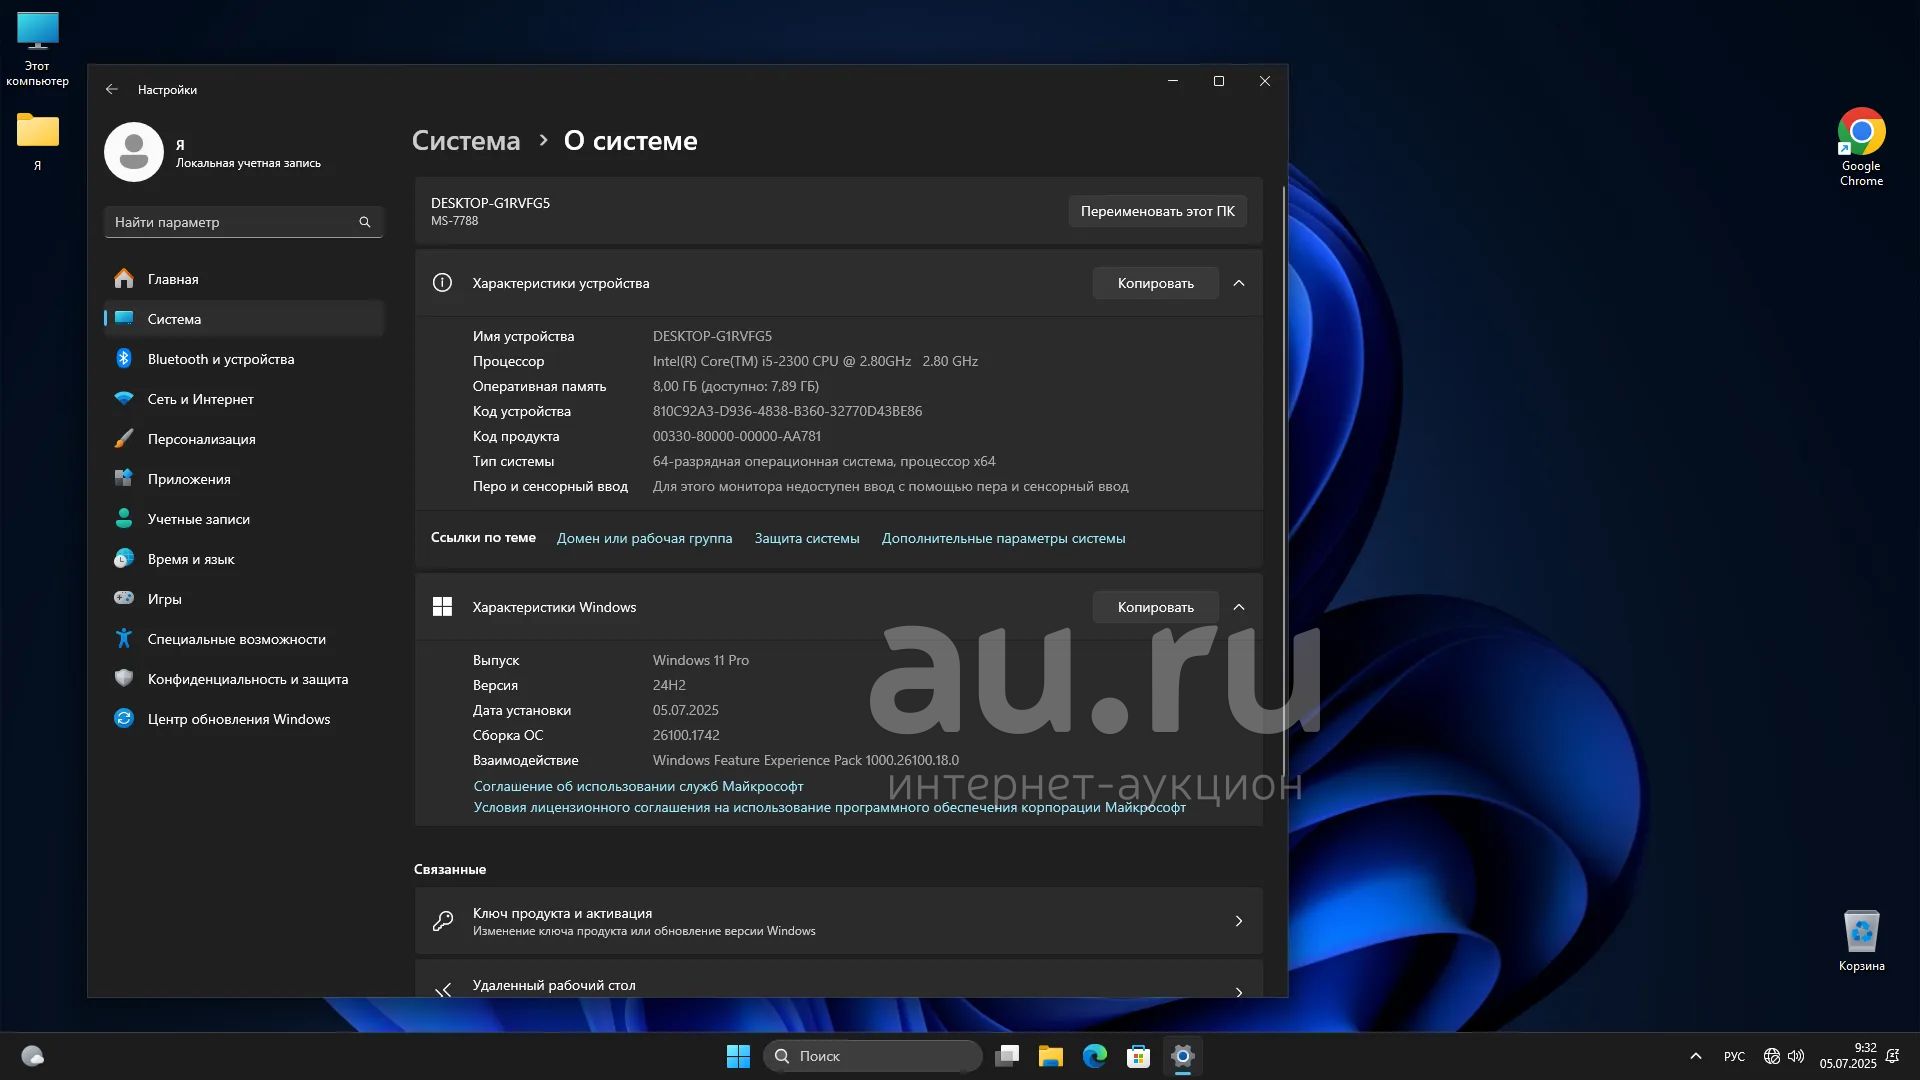Viewport: 1920px width, 1080px height.
Task: Click the taskbar Поиск search box
Action: (872, 1056)
